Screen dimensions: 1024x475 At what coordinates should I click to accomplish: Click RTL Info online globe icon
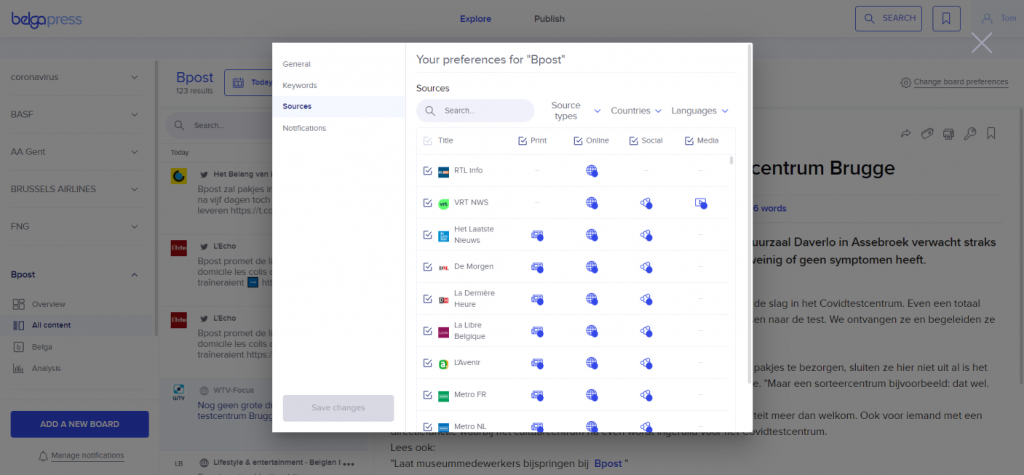tap(592, 171)
